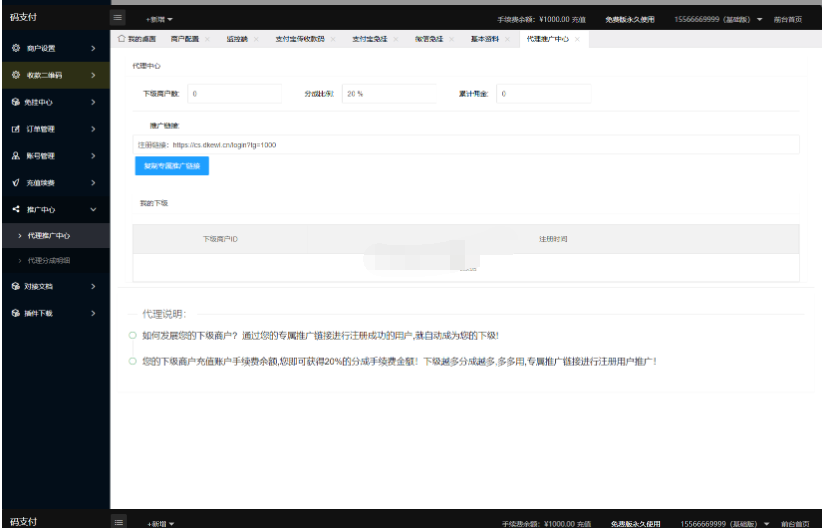Click the 分成比例 field showing 20 %
Viewport: 824px width, 528px height.
click(x=389, y=94)
